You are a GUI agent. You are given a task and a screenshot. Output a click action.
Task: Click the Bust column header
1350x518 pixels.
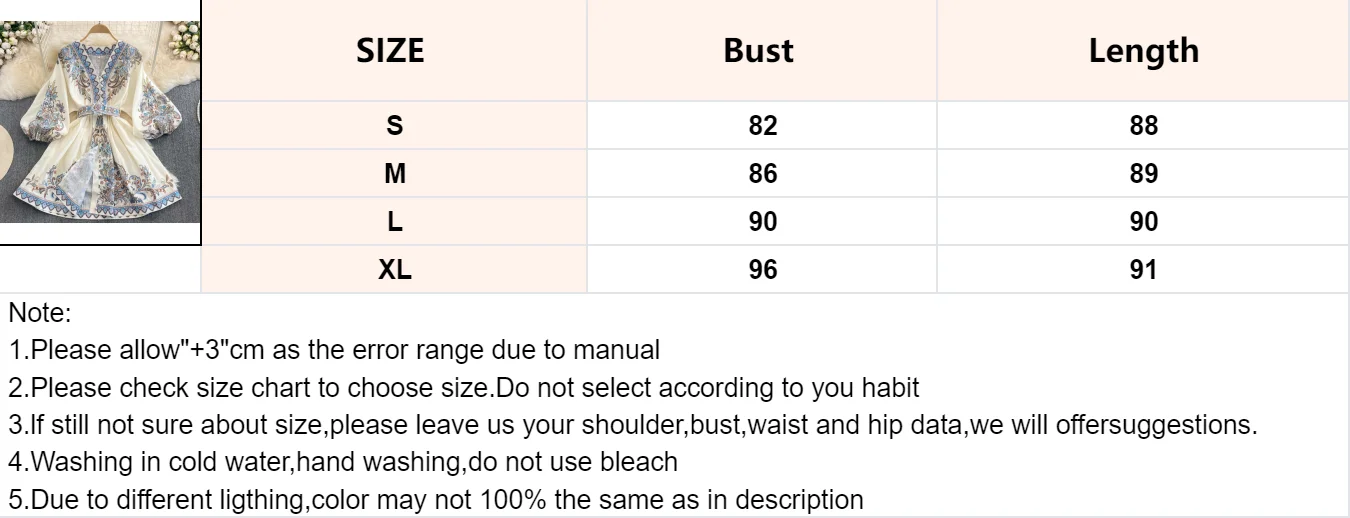(759, 50)
